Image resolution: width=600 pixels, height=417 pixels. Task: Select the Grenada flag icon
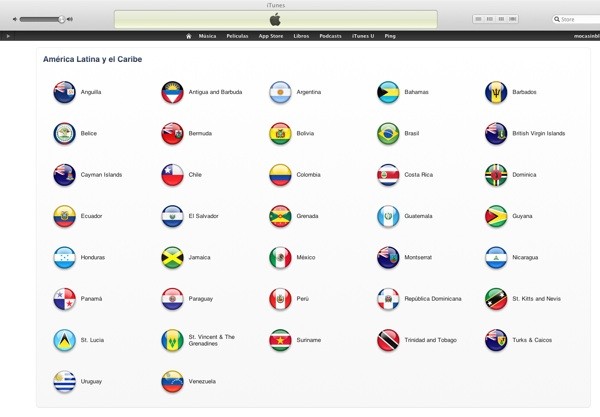280,216
